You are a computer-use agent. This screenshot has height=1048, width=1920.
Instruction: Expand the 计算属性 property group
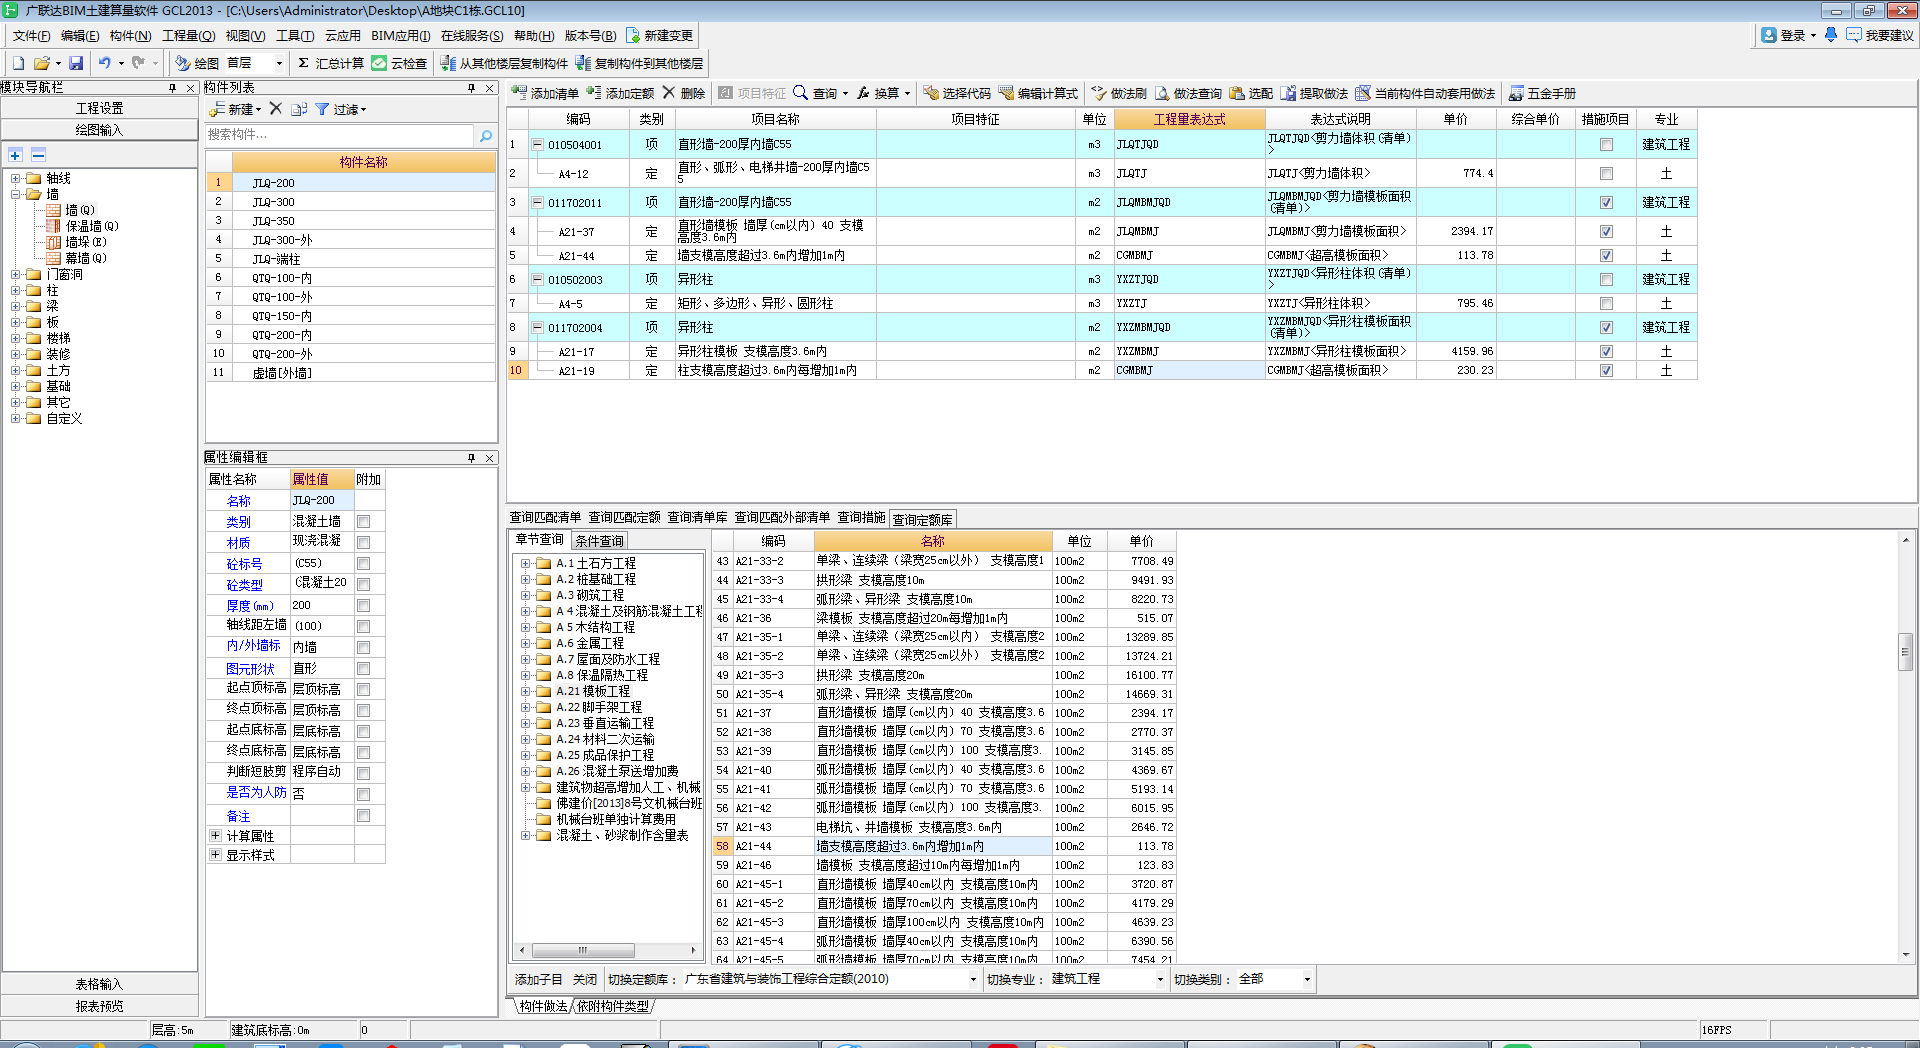pos(215,835)
